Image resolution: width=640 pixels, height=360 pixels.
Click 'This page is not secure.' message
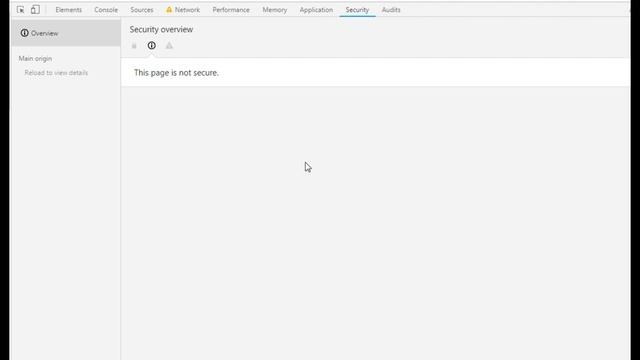coord(176,73)
